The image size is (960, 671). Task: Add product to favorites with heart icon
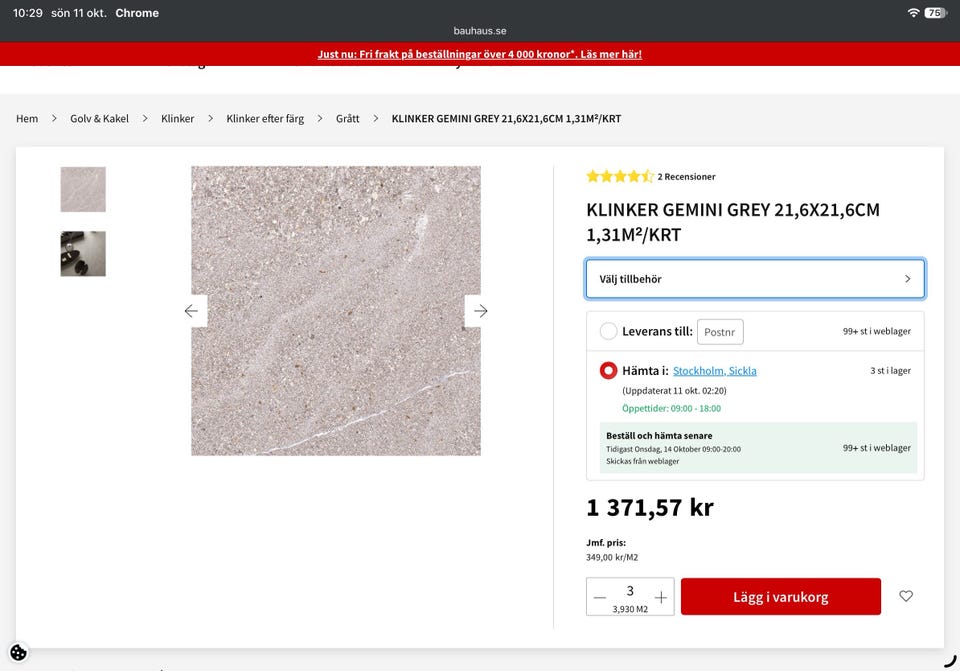pos(906,596)
